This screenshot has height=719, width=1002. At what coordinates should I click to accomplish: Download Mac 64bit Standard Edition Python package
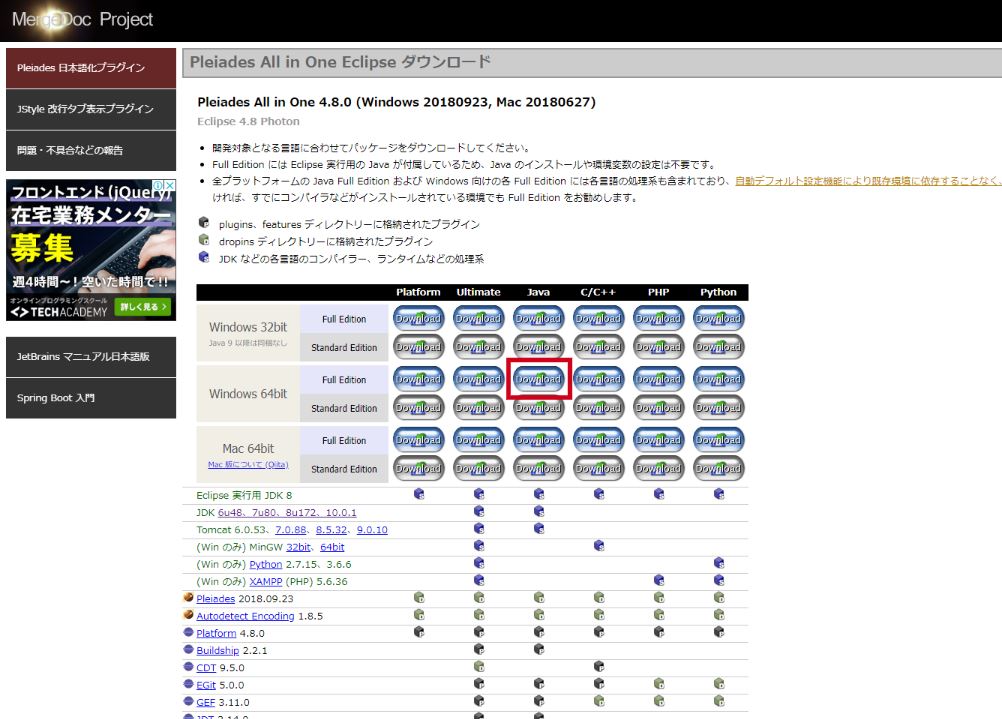(718, 468)
